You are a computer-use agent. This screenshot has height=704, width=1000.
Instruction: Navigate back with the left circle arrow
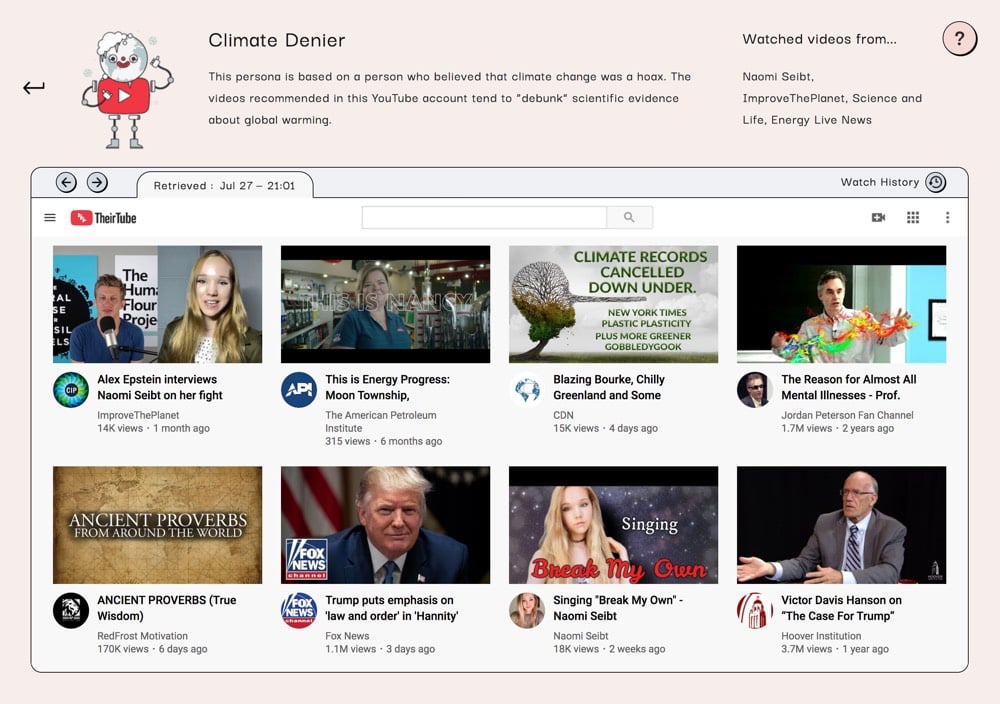tap(66, 182)
